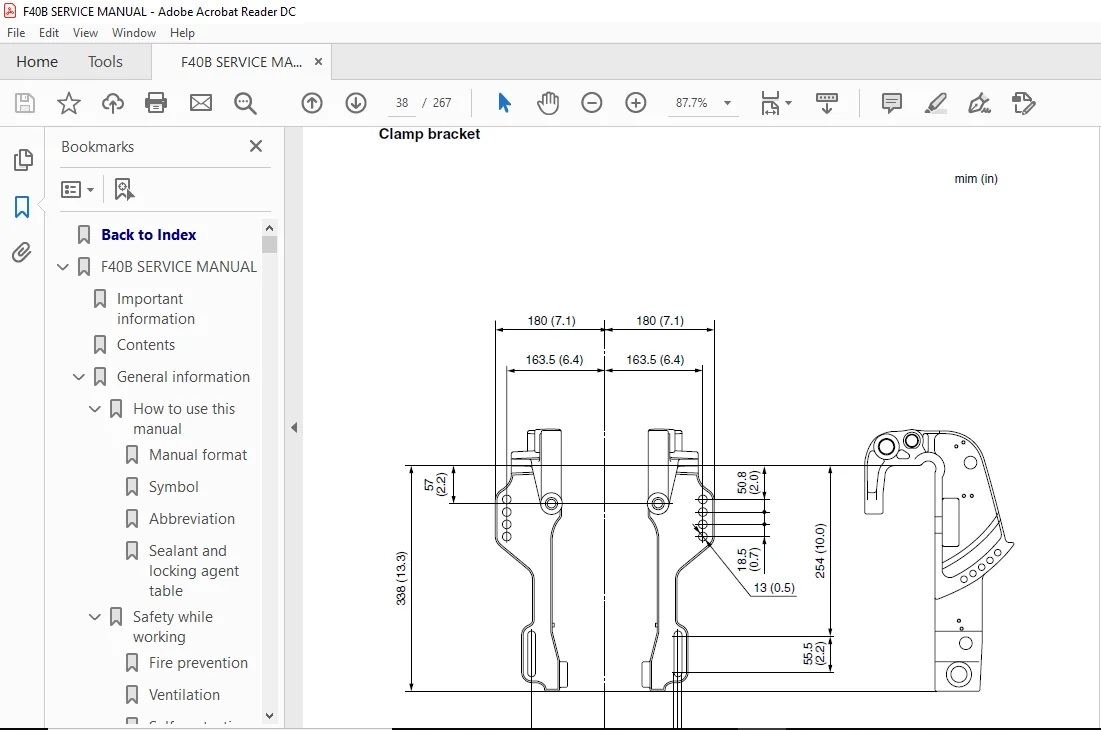Go to the previous page arrow

click(x=312, y=103)
